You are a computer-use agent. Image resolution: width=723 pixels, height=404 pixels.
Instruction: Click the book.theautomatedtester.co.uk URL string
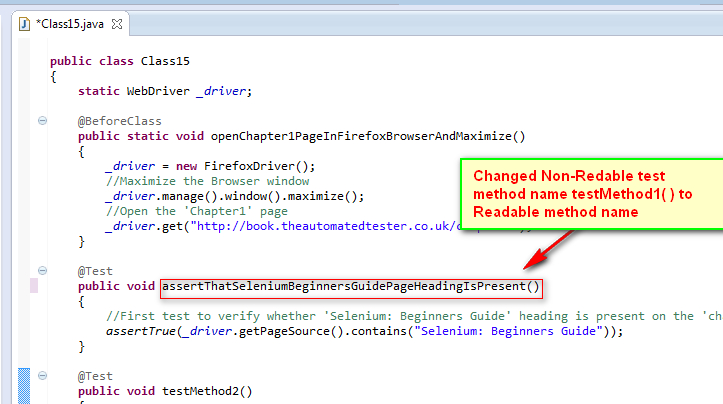[325, 226]
